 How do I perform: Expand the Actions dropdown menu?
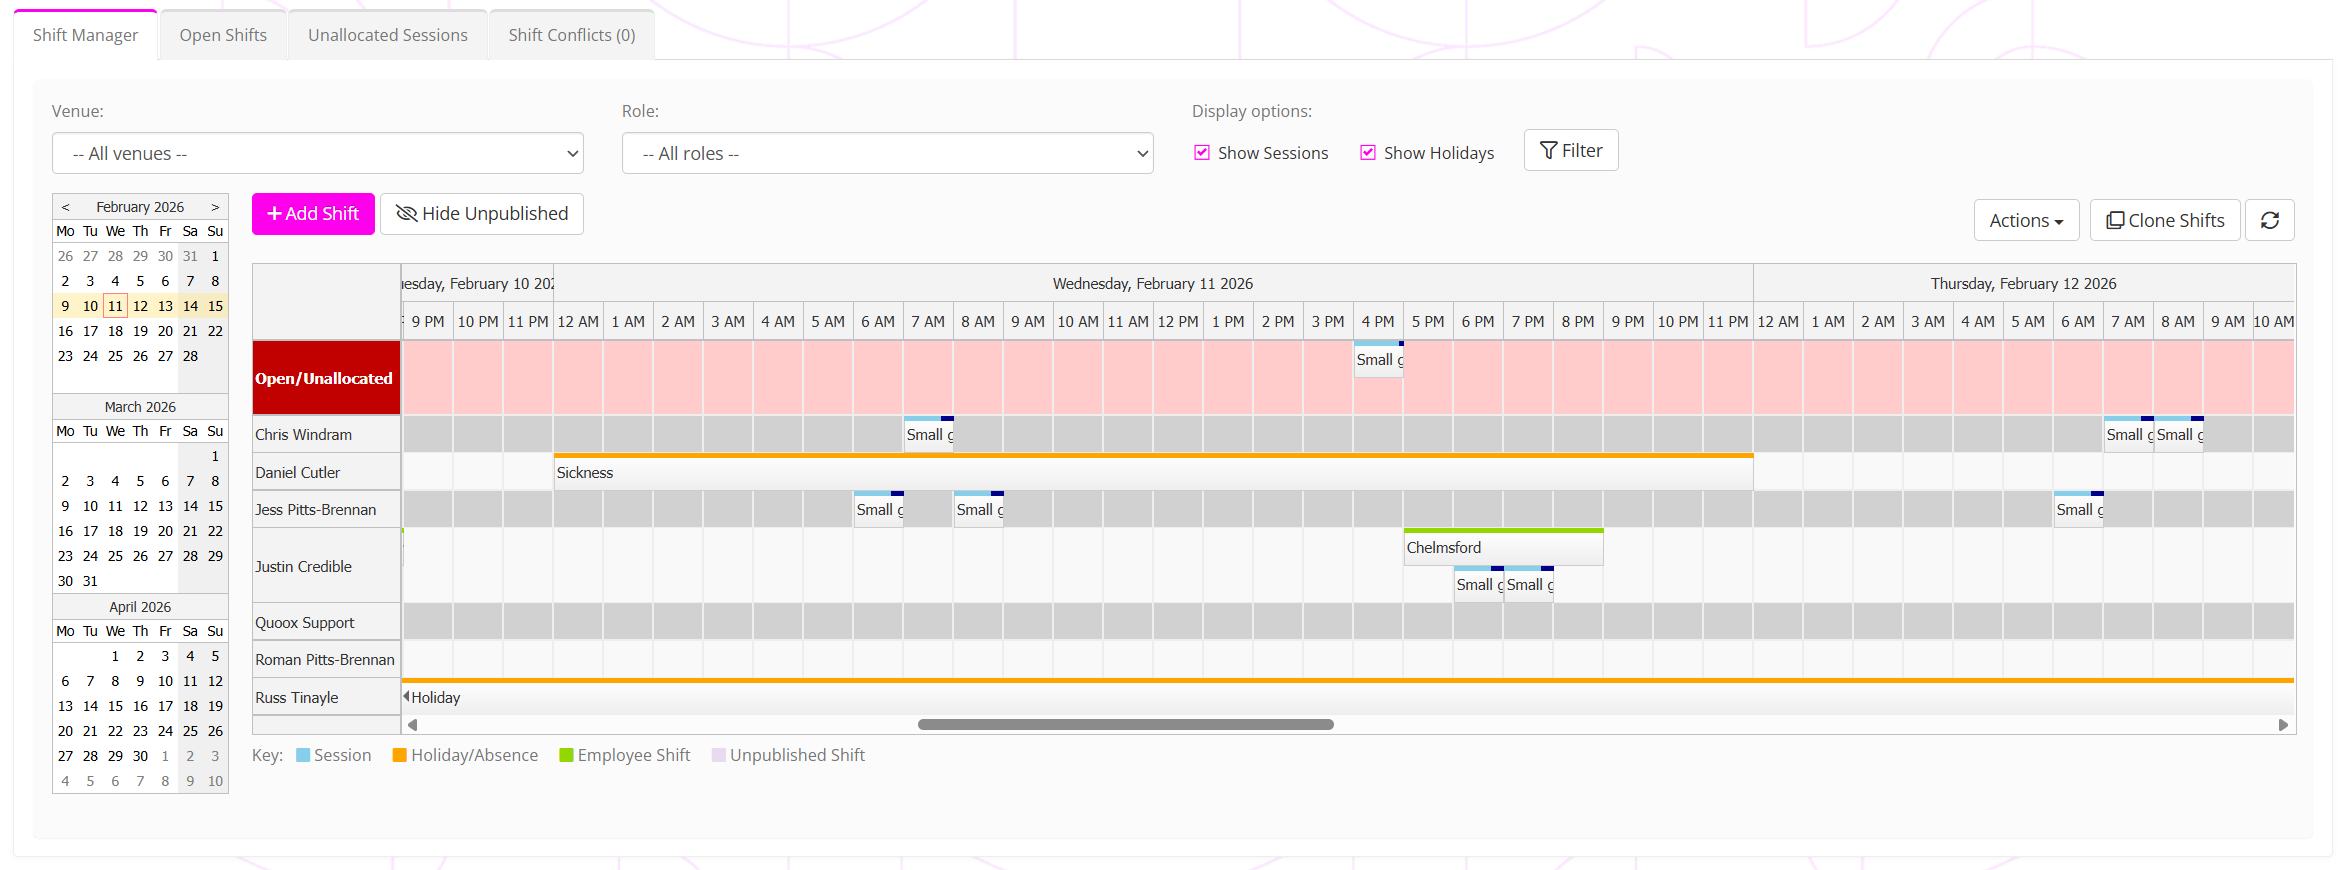pos(2026,220)
